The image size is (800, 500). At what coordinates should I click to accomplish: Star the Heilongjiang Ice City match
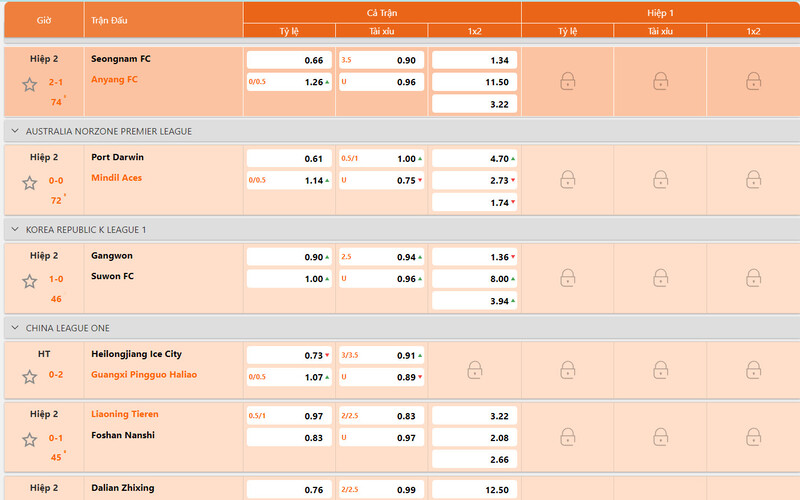[30, 377]
